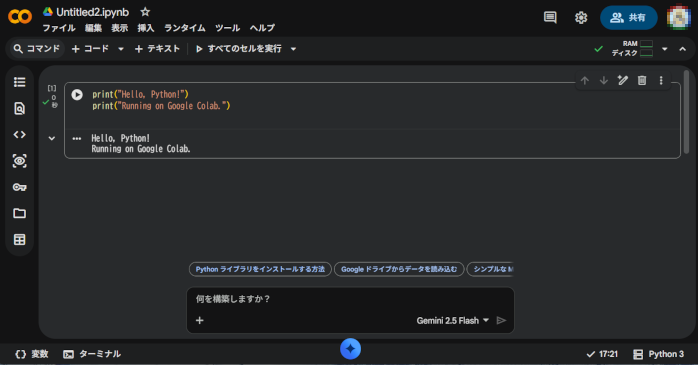The height and width of the screenshot is (365, 698).
Task: Collapse the cell output chevron
Action: pyautogui.click(x=52, y=138)
